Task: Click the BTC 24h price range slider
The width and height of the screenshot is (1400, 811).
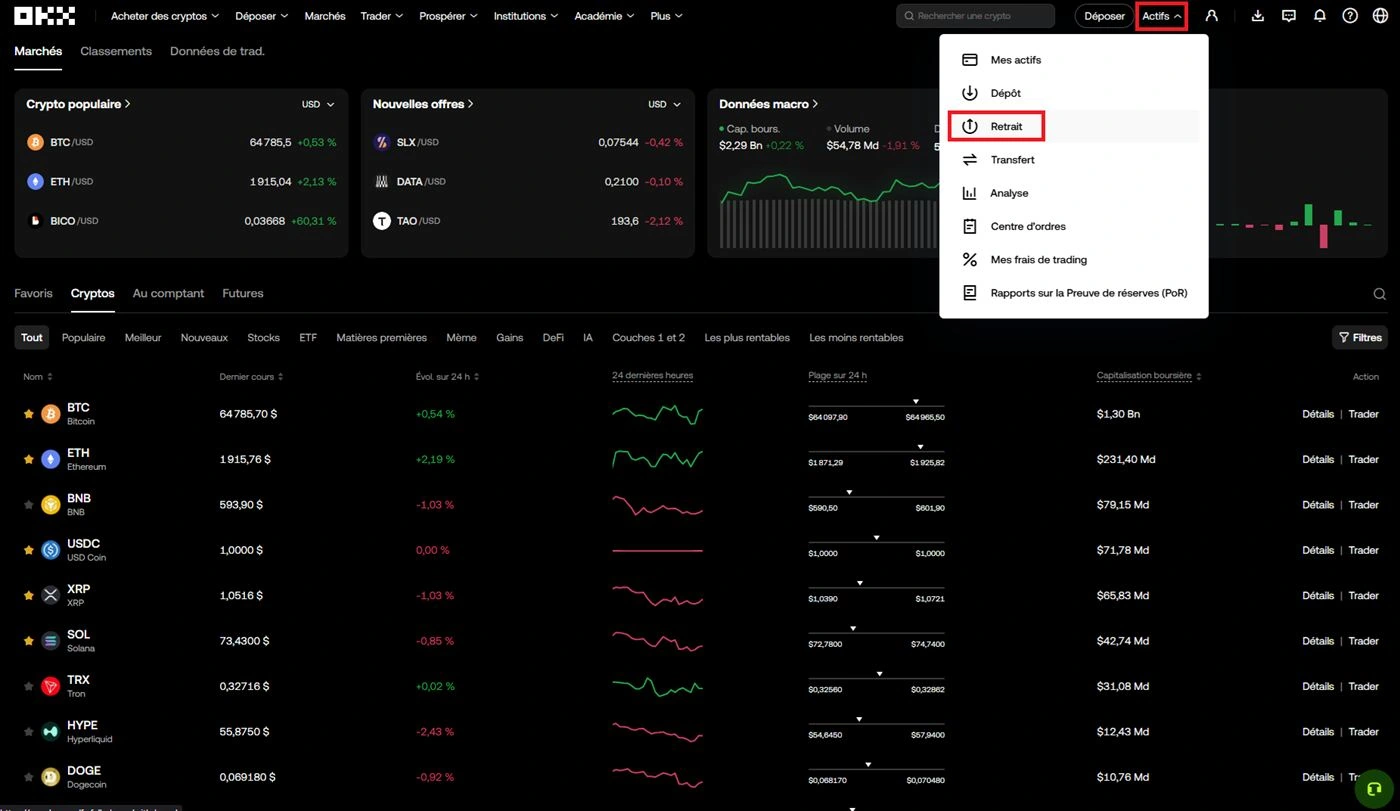Action: coord(876,408)
